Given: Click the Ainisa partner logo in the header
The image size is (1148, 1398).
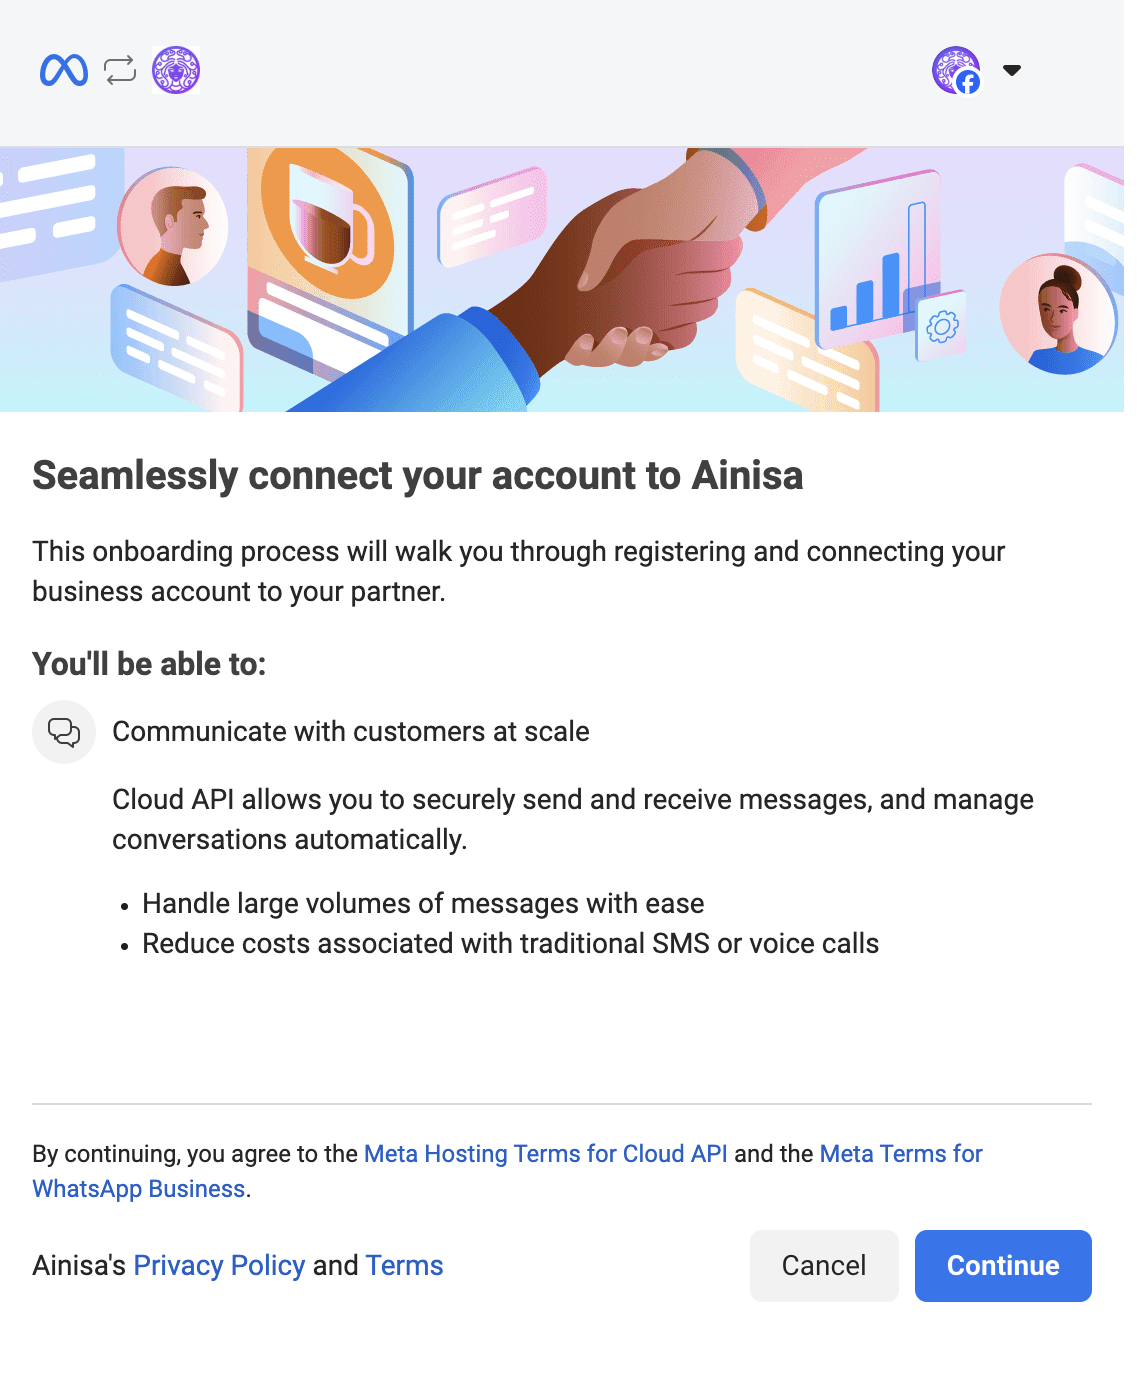Looking at the screenshot, I should pos(175,70).
